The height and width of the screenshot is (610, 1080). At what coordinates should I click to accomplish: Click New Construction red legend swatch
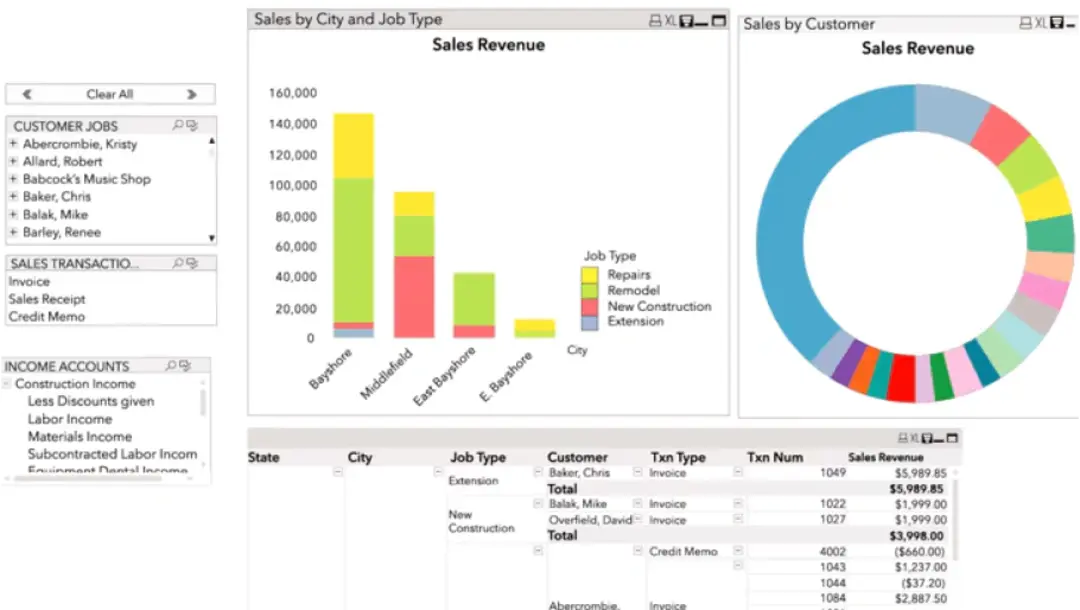590,306
